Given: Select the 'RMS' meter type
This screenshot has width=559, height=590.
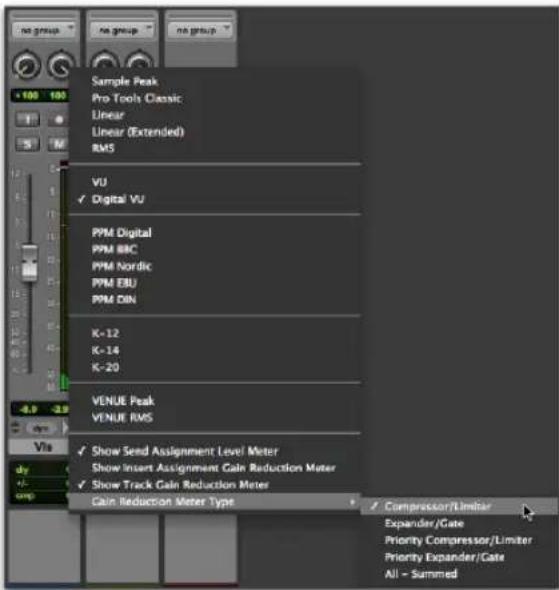Looking at the screenshot, I should (103, 148).
